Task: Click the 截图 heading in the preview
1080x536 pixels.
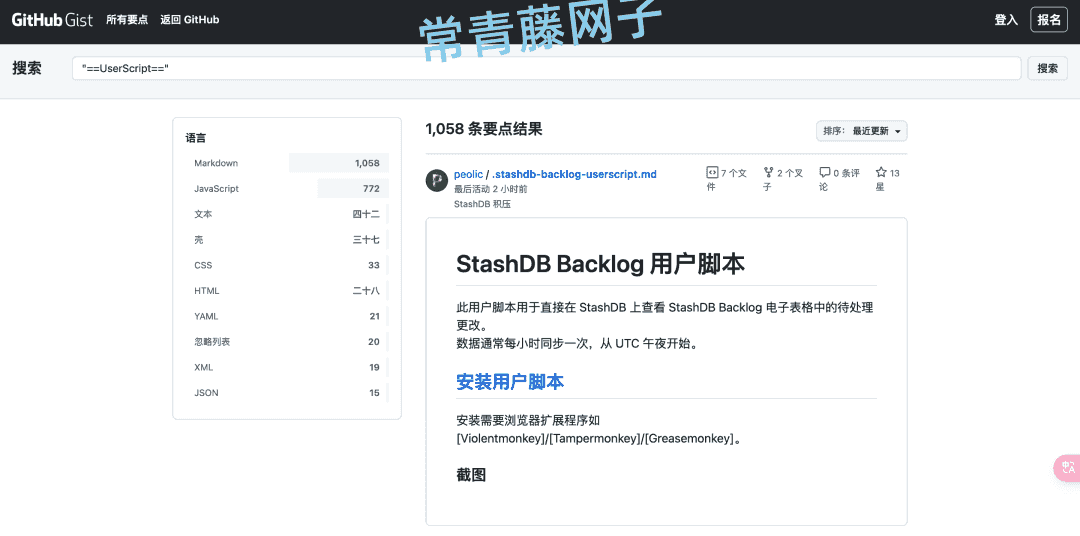Action: tap(471, 474)
